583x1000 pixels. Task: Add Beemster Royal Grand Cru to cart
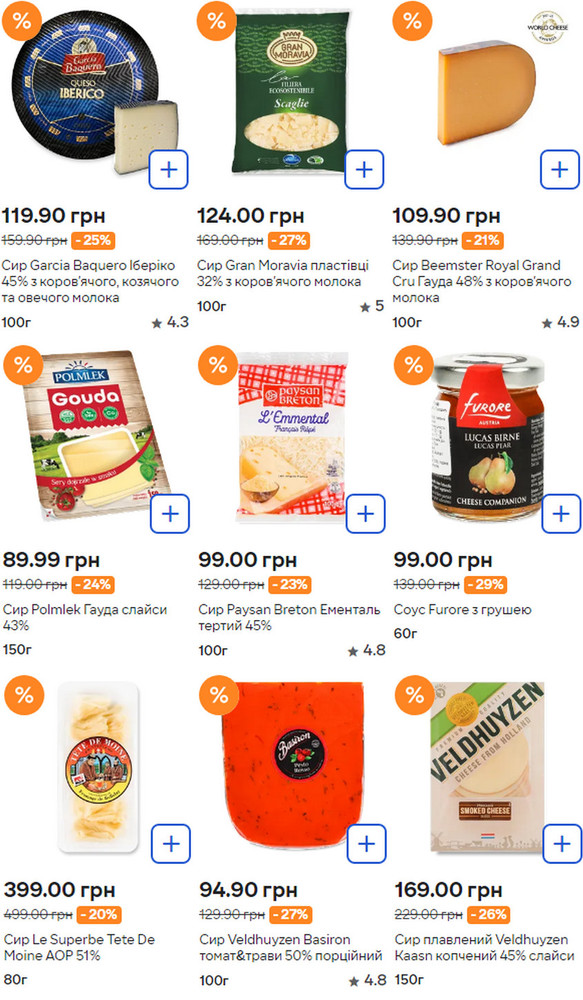pos(559,170)
